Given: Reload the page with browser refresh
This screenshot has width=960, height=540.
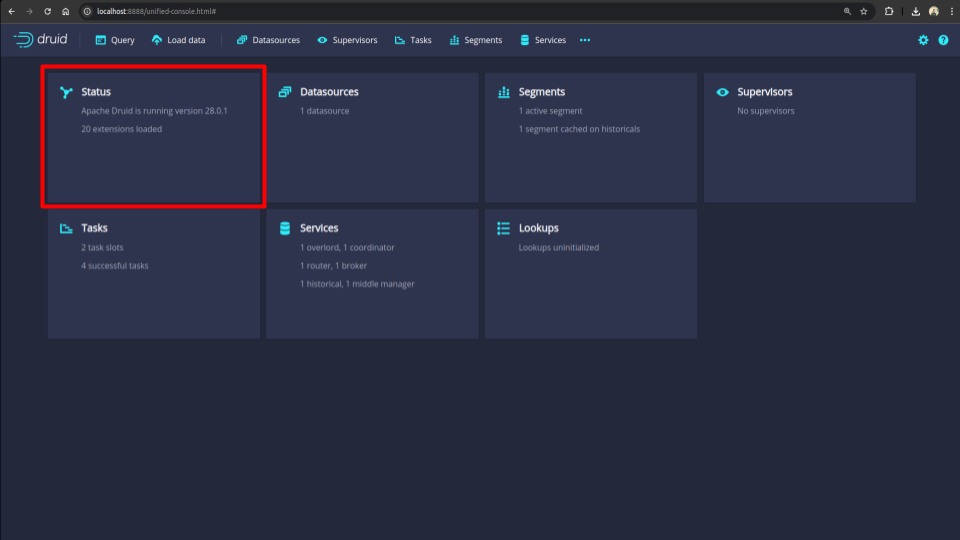Looking at the screenshot, I should [x=47, y=11].
